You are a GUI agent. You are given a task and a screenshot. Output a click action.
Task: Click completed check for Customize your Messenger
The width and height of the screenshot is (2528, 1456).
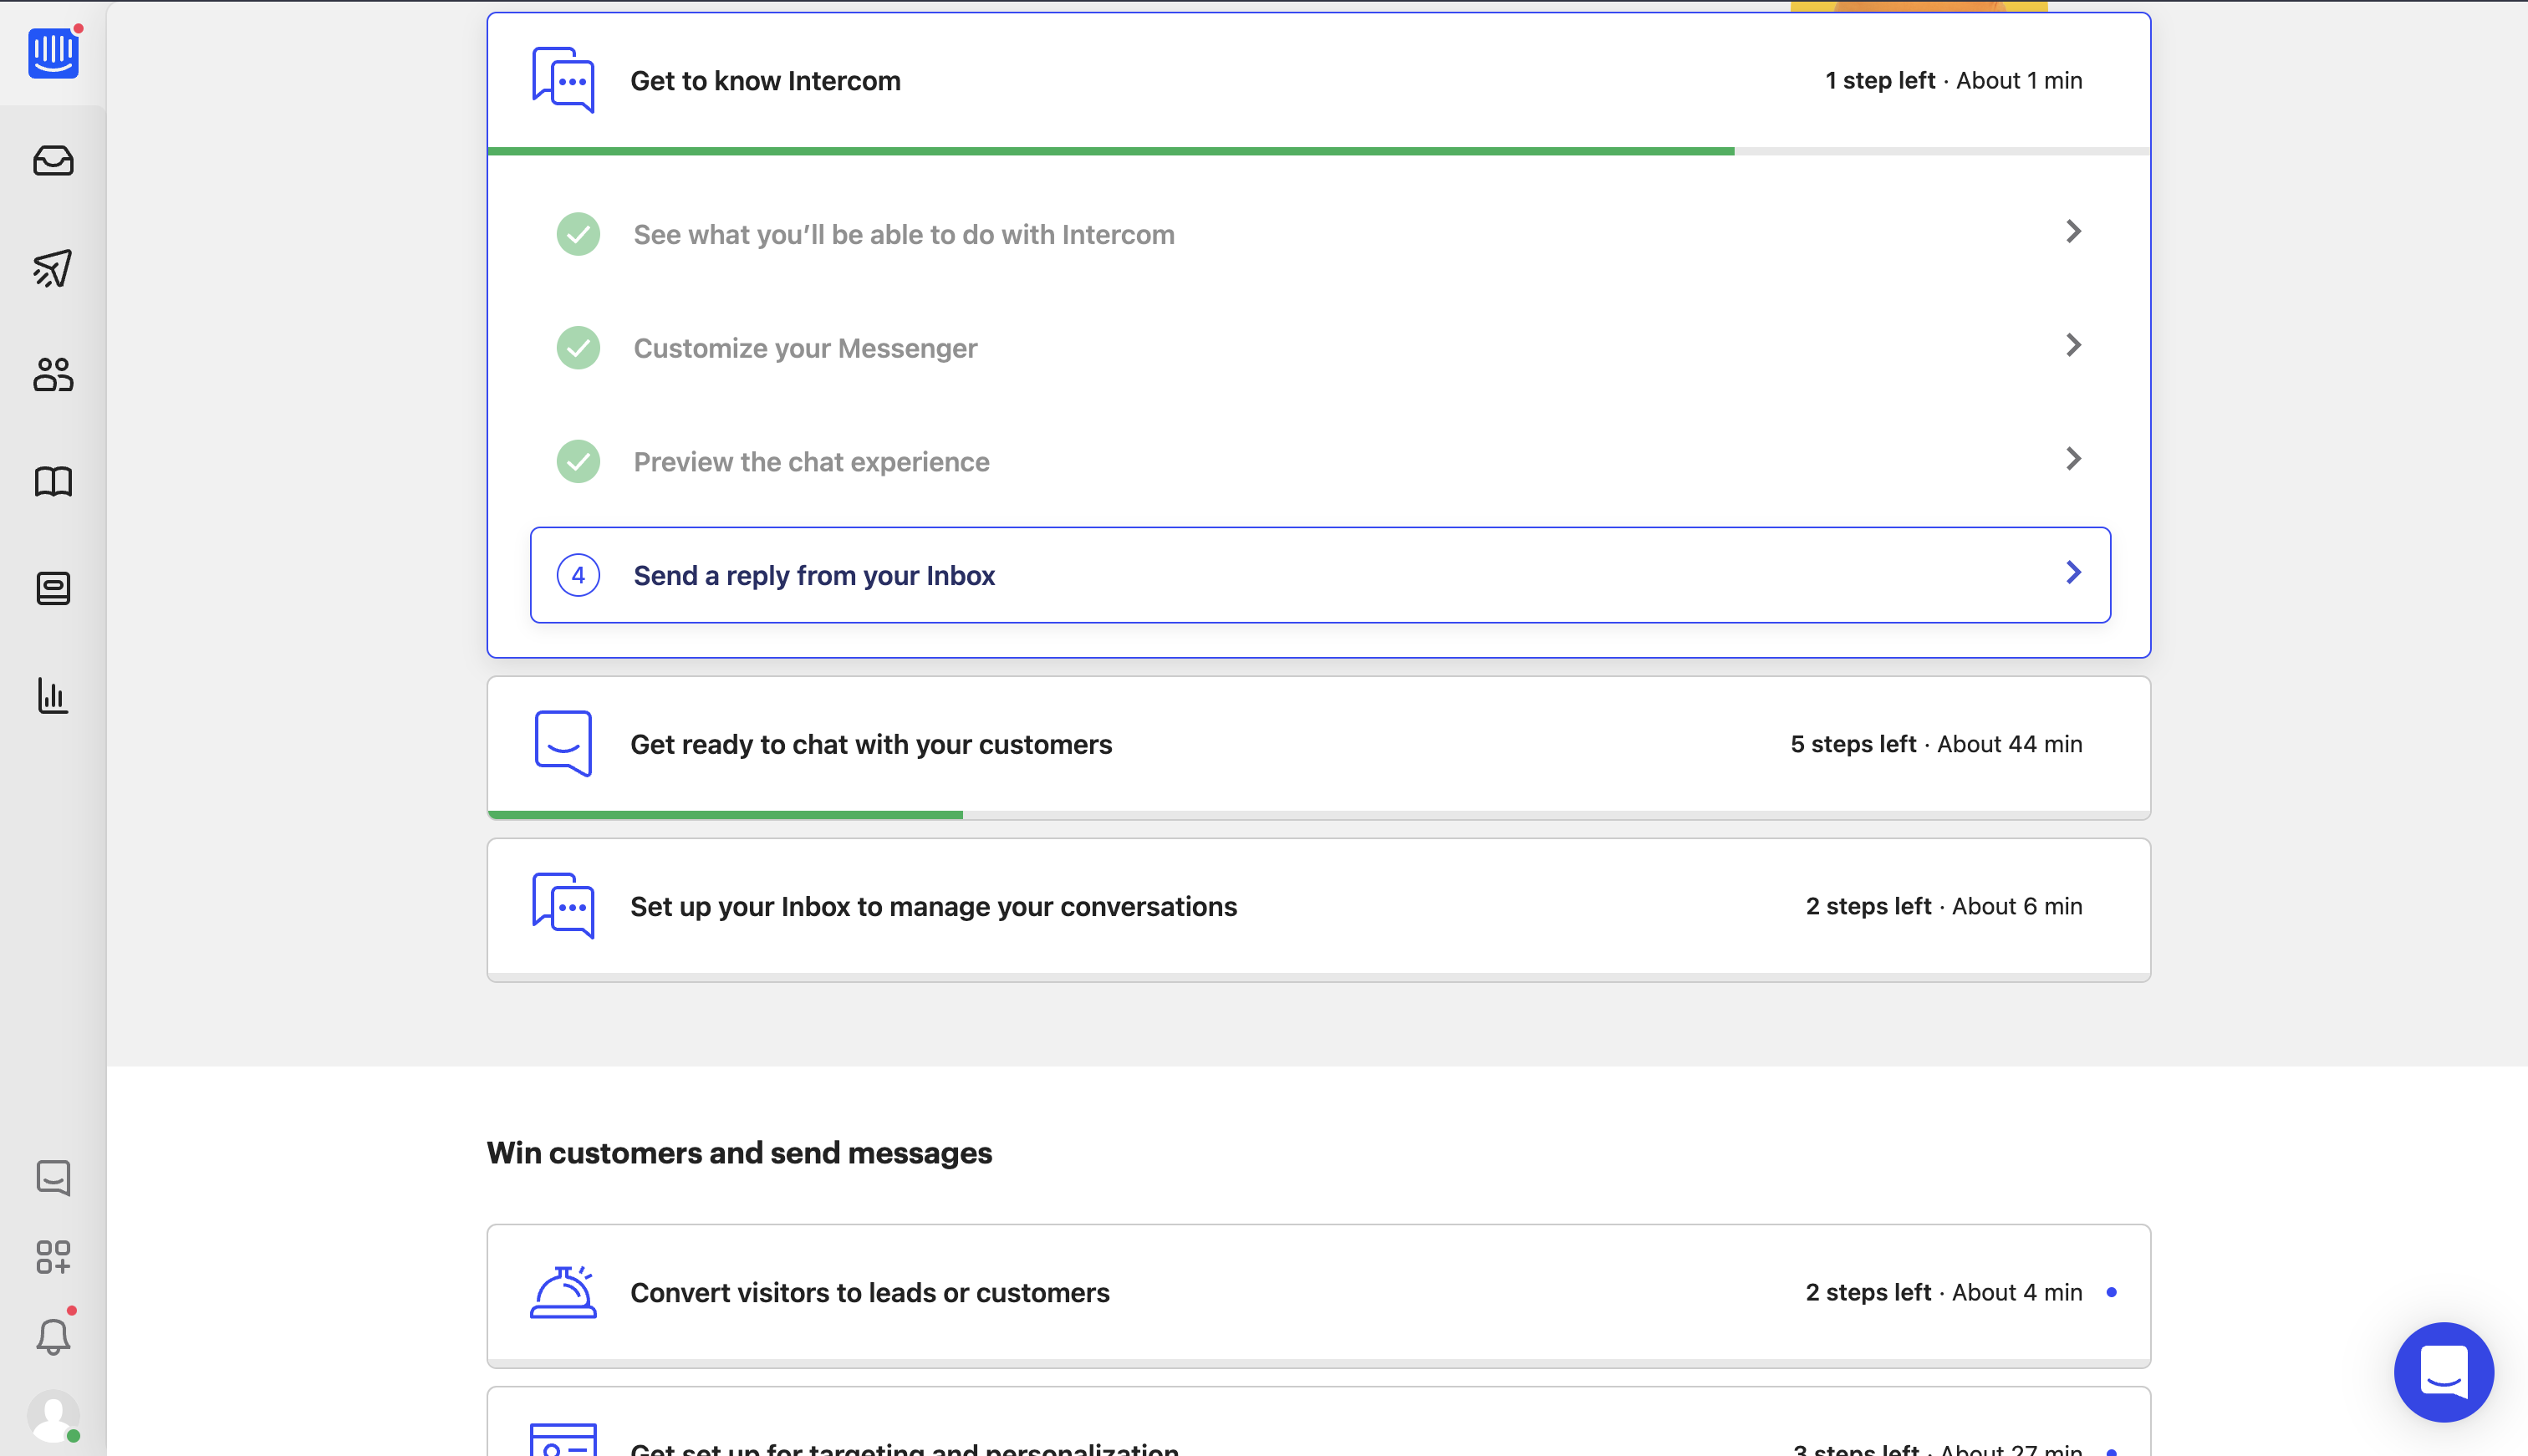(578, 348)
